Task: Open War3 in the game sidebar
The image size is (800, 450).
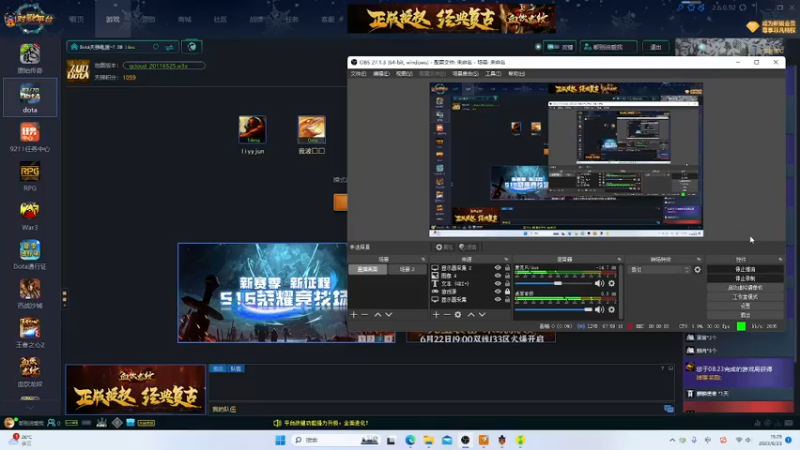Action: (x=30, y=215)
